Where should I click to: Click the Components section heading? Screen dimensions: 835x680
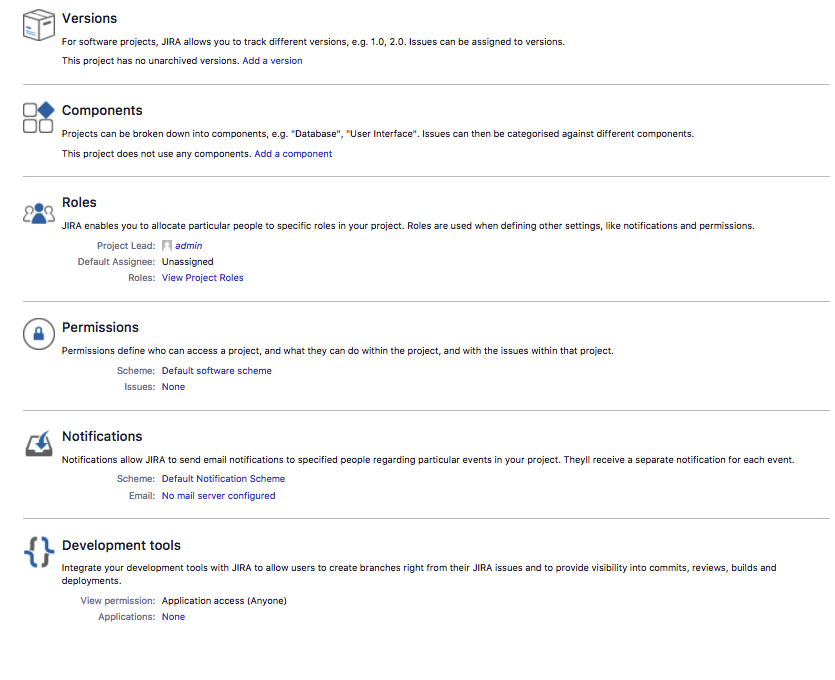point(102,110)
